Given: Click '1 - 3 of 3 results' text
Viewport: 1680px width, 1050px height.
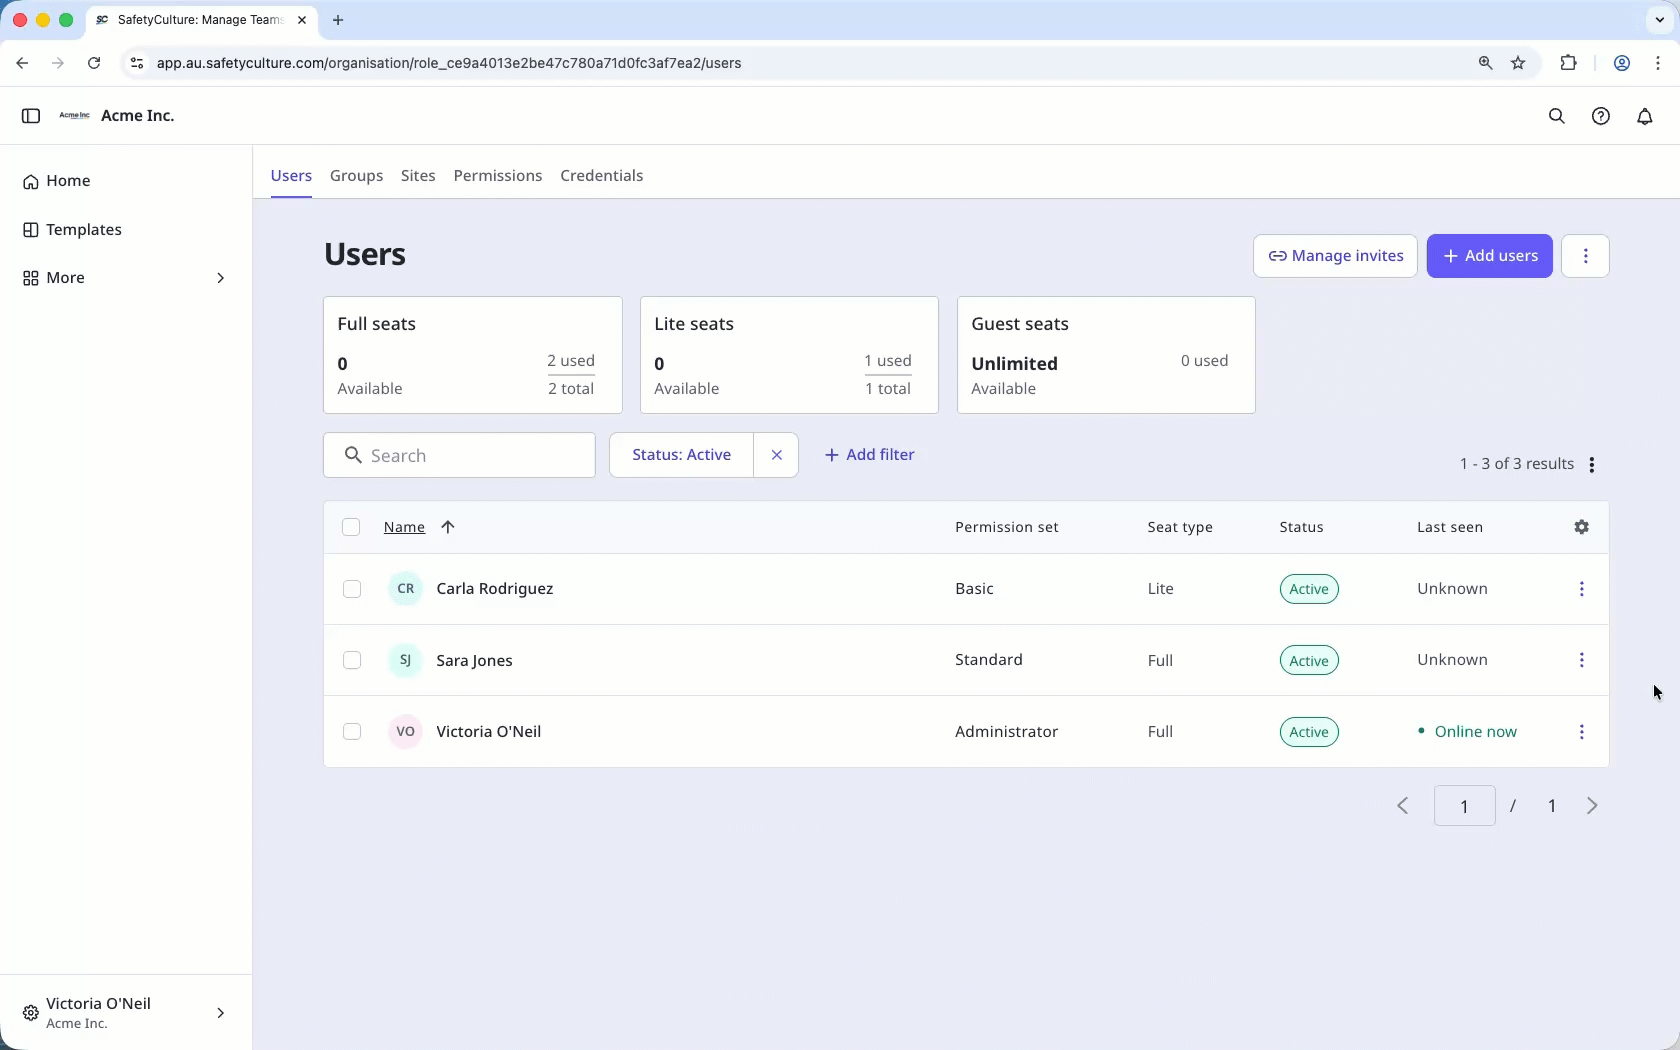Looking at the screenshot, I should 1516,464.
